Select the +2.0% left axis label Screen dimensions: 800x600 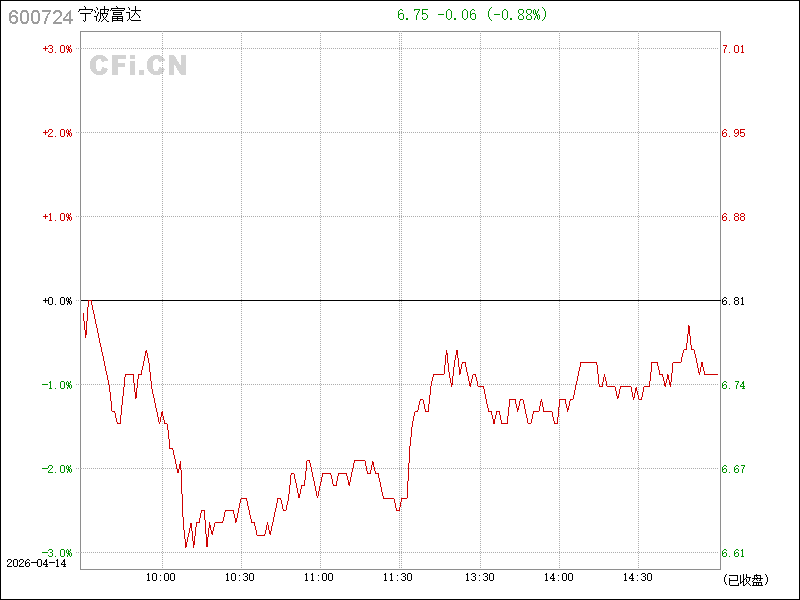click(57, 133)
